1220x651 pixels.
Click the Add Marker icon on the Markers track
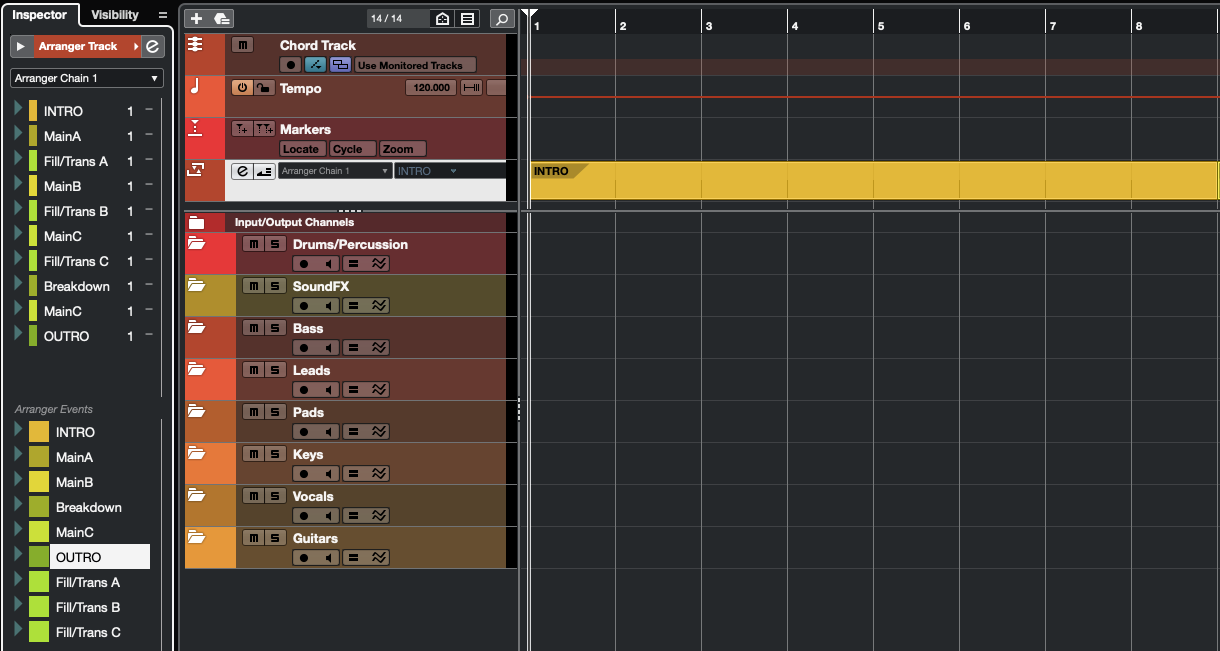point(242,129)
